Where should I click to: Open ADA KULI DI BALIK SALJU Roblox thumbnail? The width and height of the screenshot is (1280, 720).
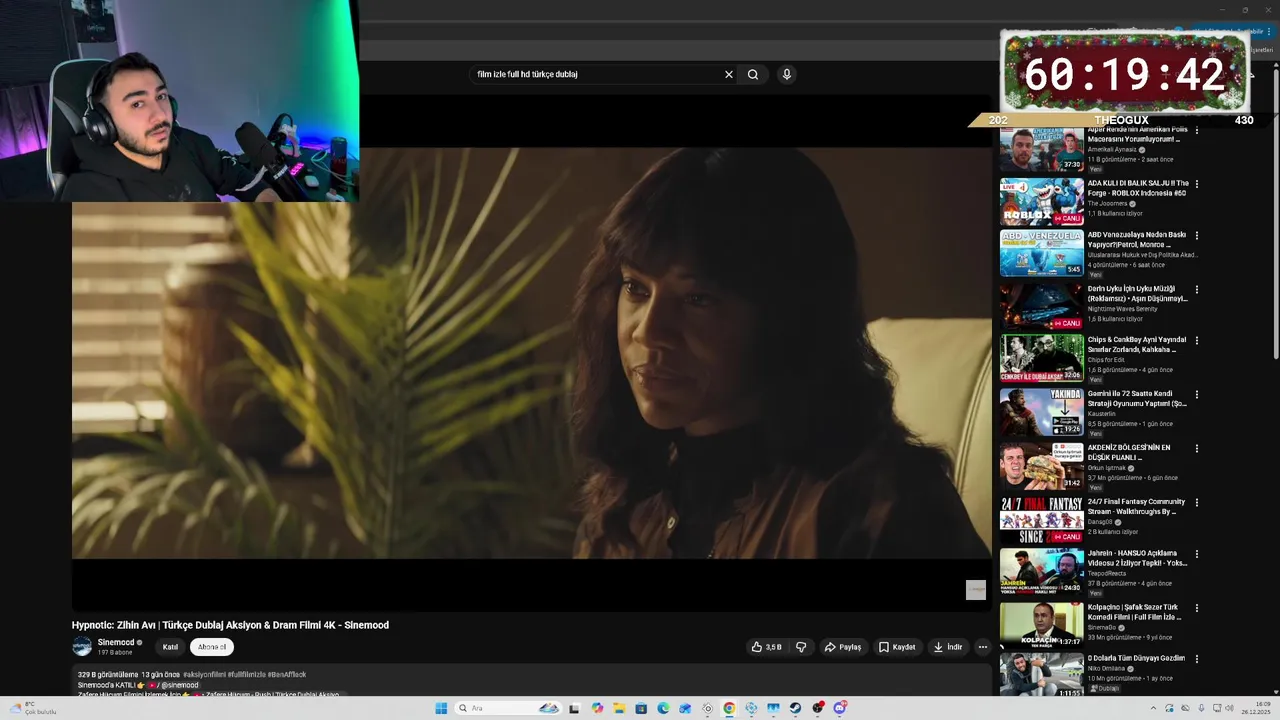tap(1041, 201)
